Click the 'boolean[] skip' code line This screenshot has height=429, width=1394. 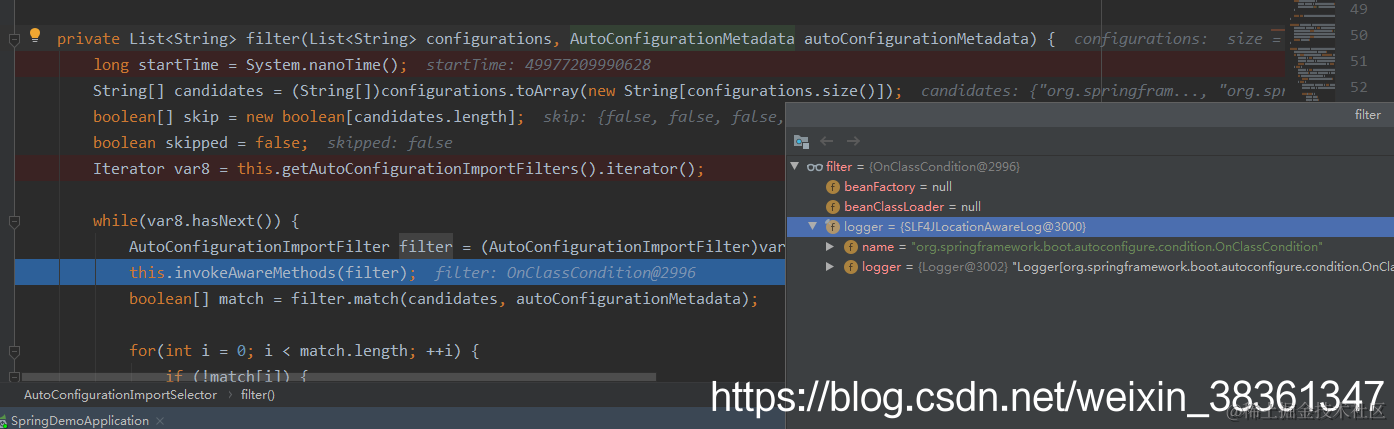[x=309, y=117]
